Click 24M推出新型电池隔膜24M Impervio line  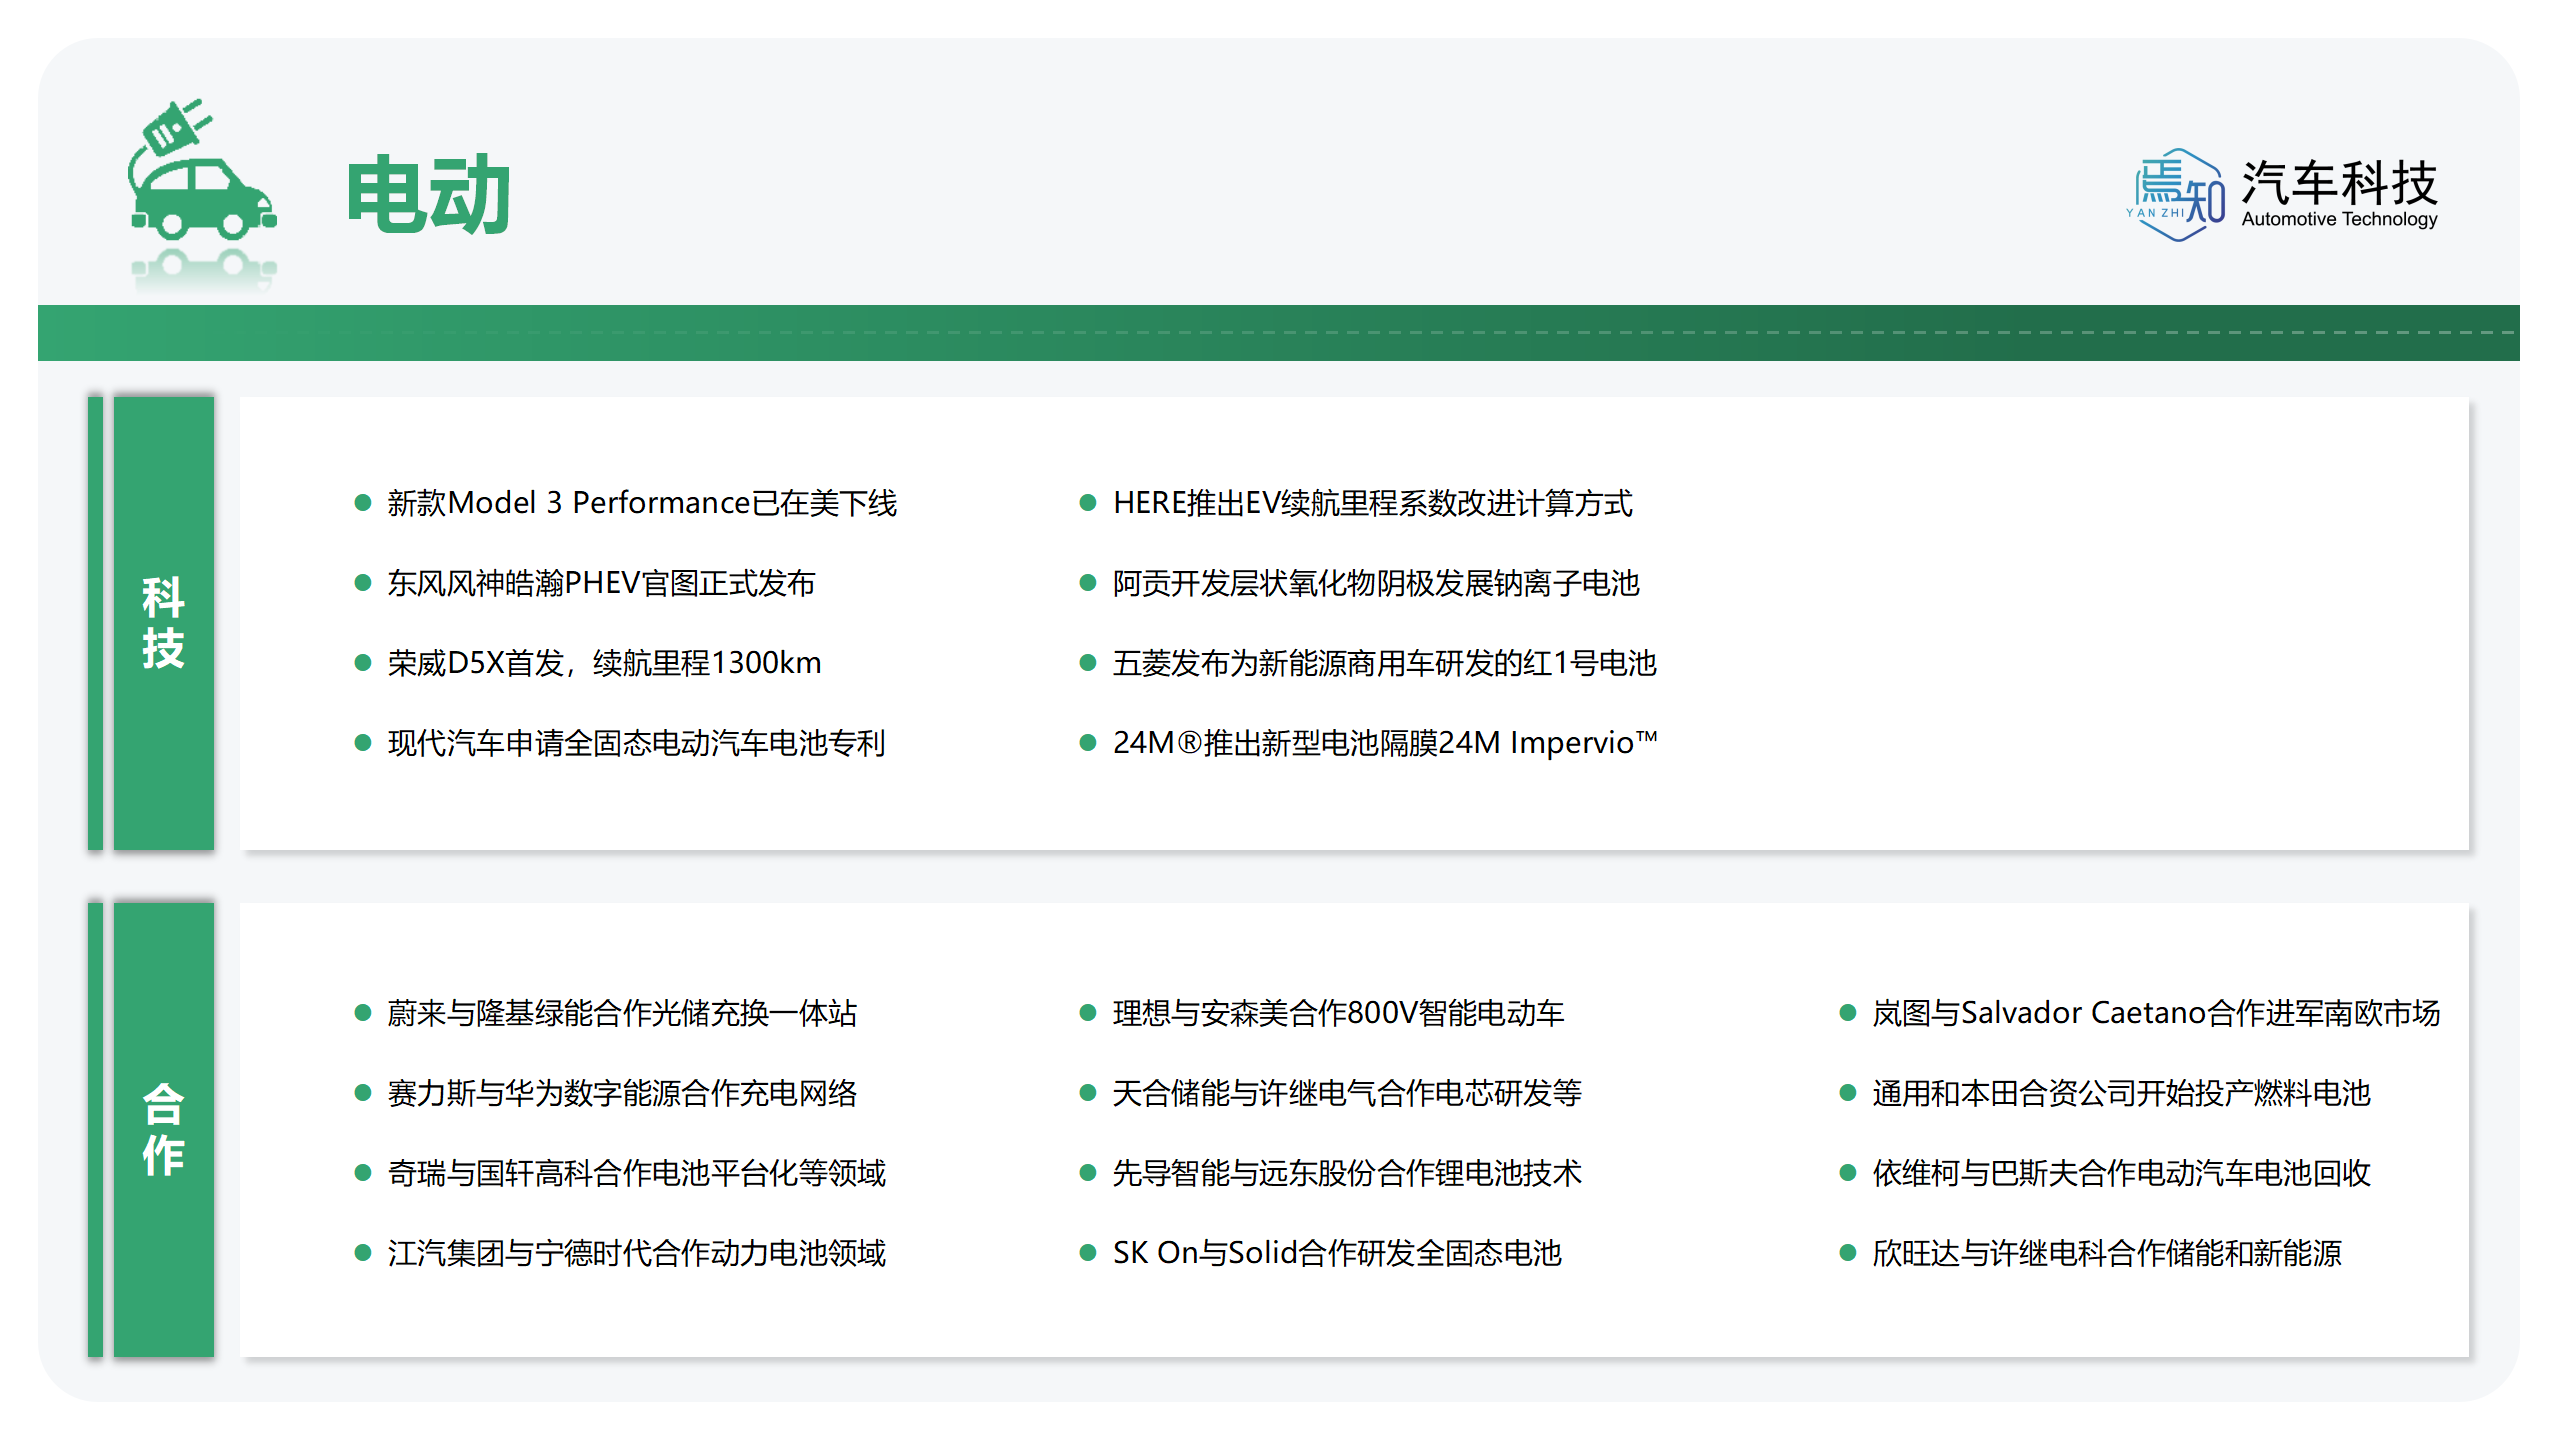(1385, 743)
